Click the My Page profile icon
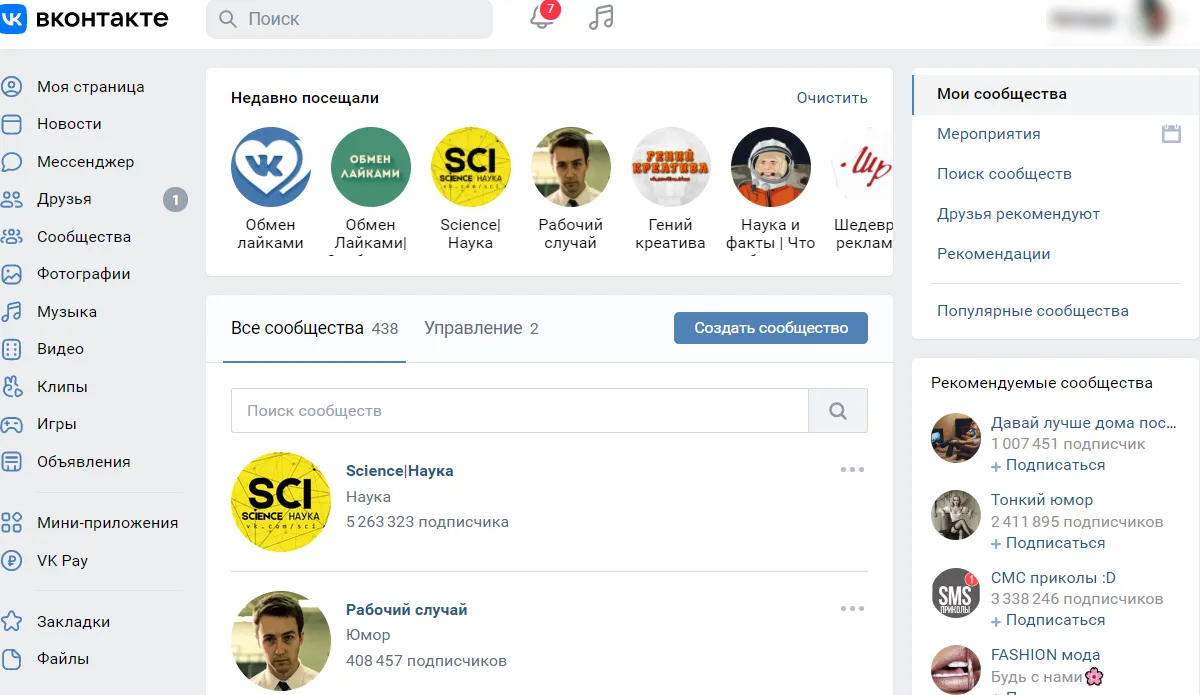 click(12, 87)
